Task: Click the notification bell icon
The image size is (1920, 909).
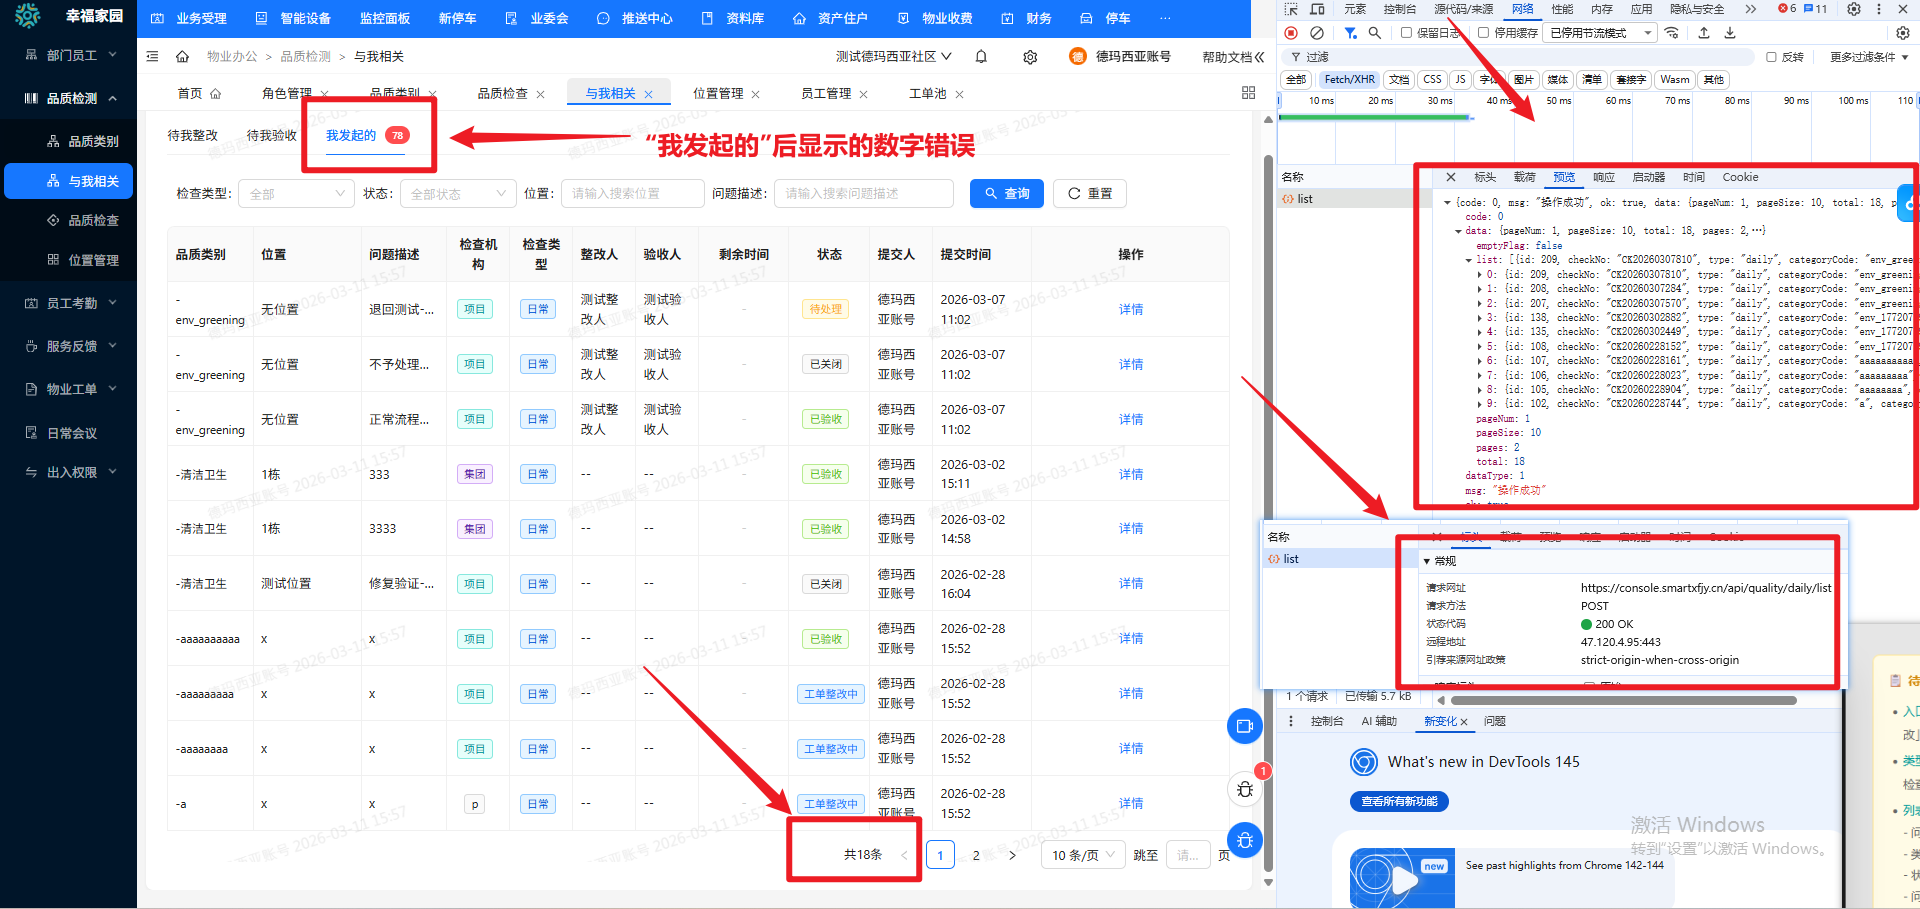Action: tap(981, 57)
